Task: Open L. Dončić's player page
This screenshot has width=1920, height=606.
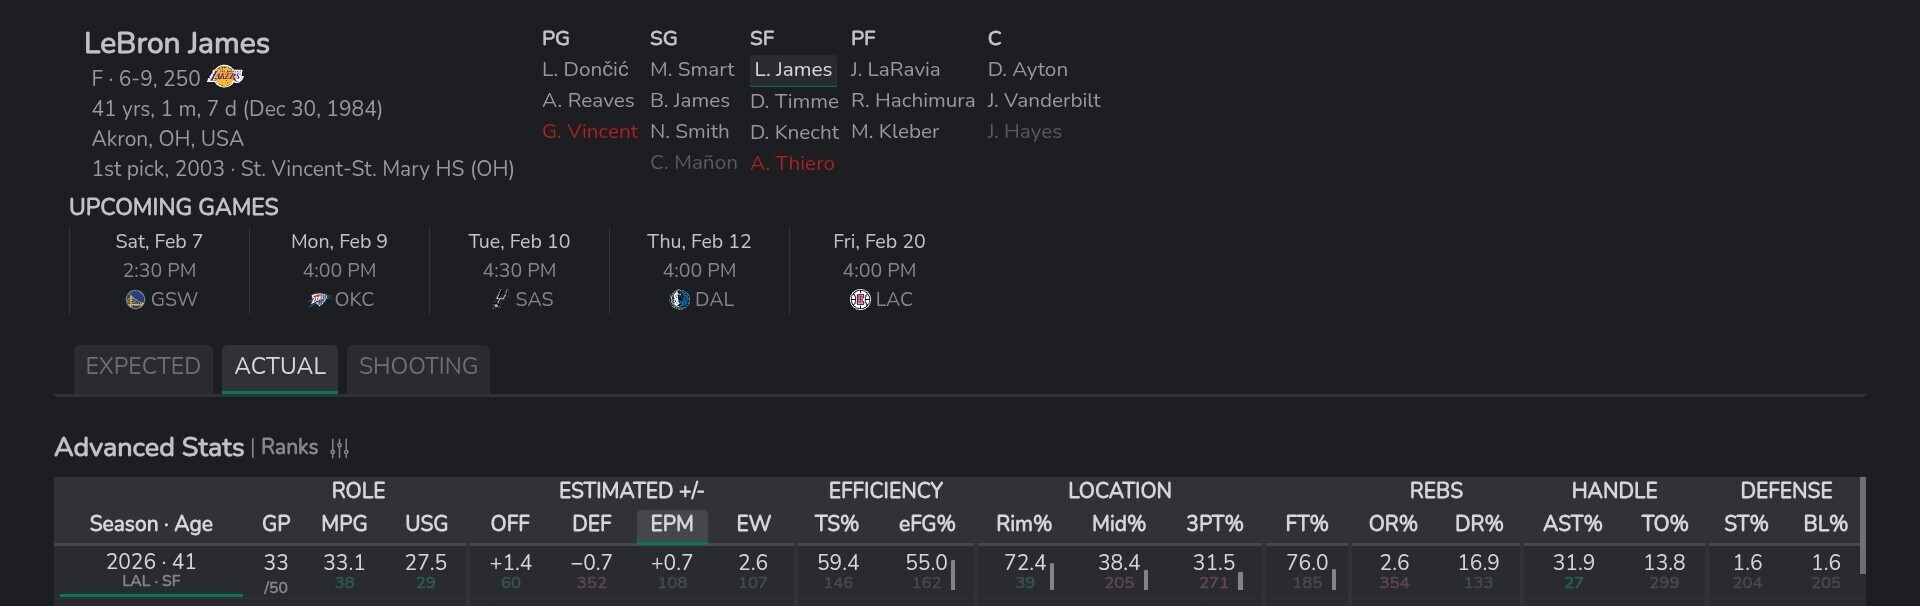Action: tap(585, 70)
